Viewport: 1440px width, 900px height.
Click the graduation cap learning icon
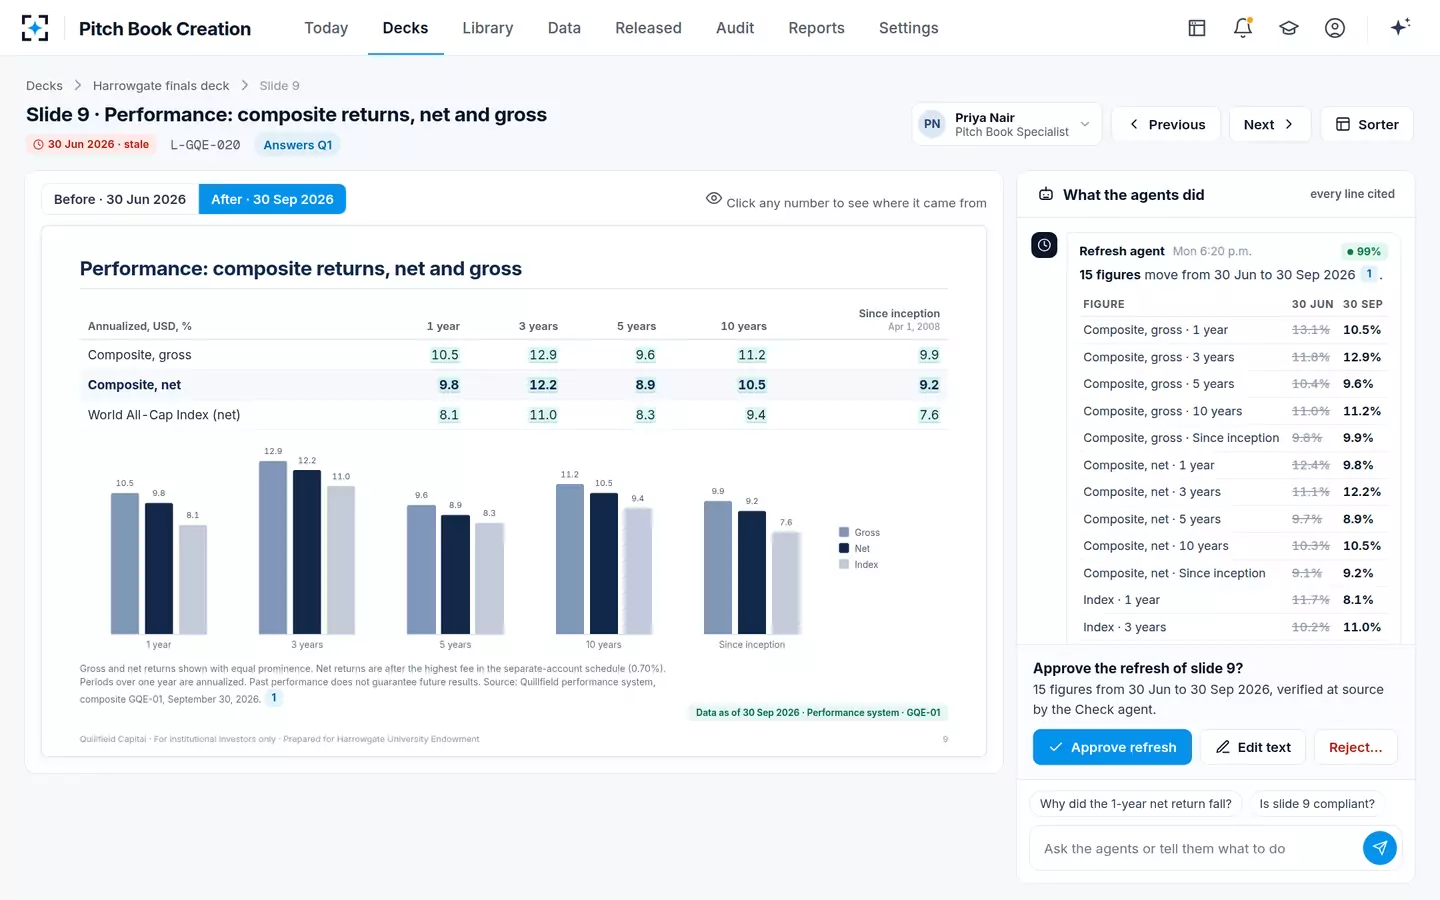pos(1289,28)
